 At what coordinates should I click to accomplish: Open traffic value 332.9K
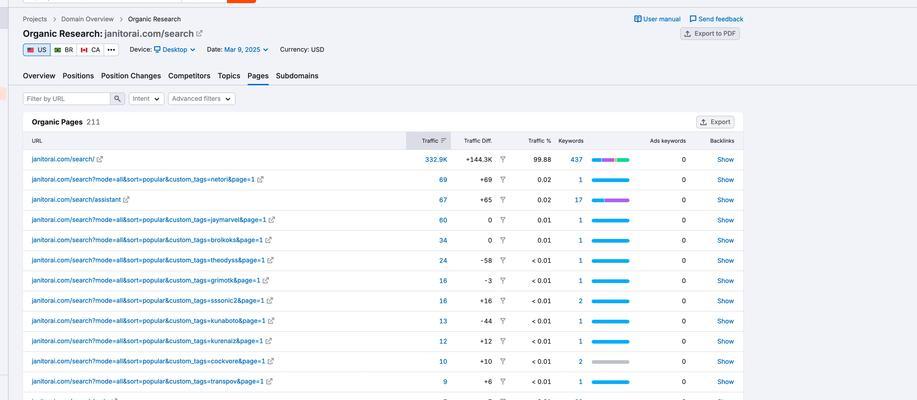click(436, 159)
